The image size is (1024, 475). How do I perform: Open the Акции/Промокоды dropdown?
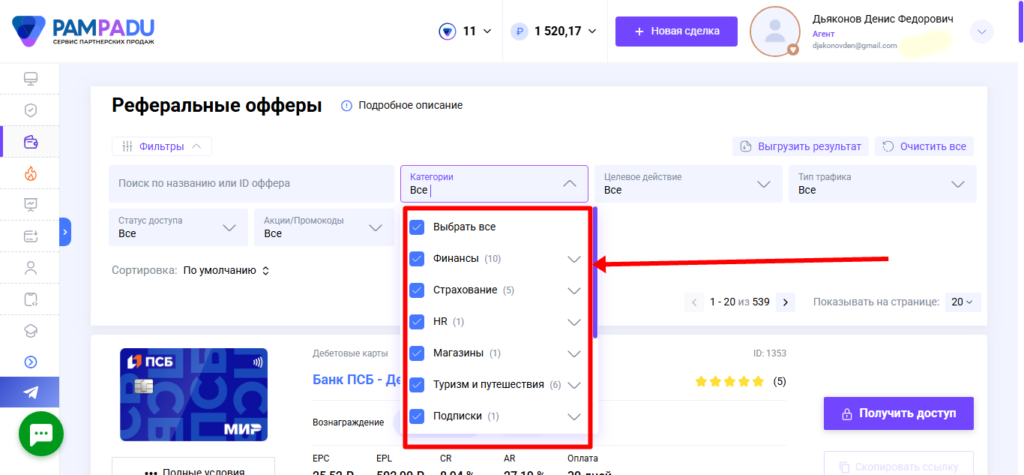[x=324, y=227]
